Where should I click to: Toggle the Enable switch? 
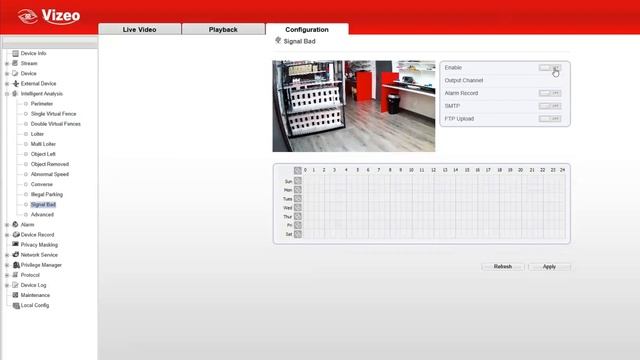pyautogui.click(x=550, y=68)
